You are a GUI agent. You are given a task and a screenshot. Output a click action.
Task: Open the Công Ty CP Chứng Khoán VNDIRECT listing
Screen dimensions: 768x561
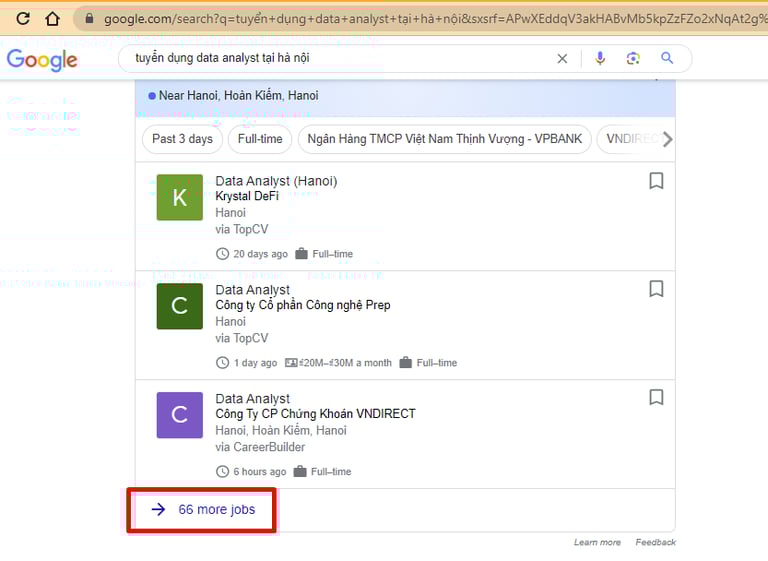coord(315,414)
